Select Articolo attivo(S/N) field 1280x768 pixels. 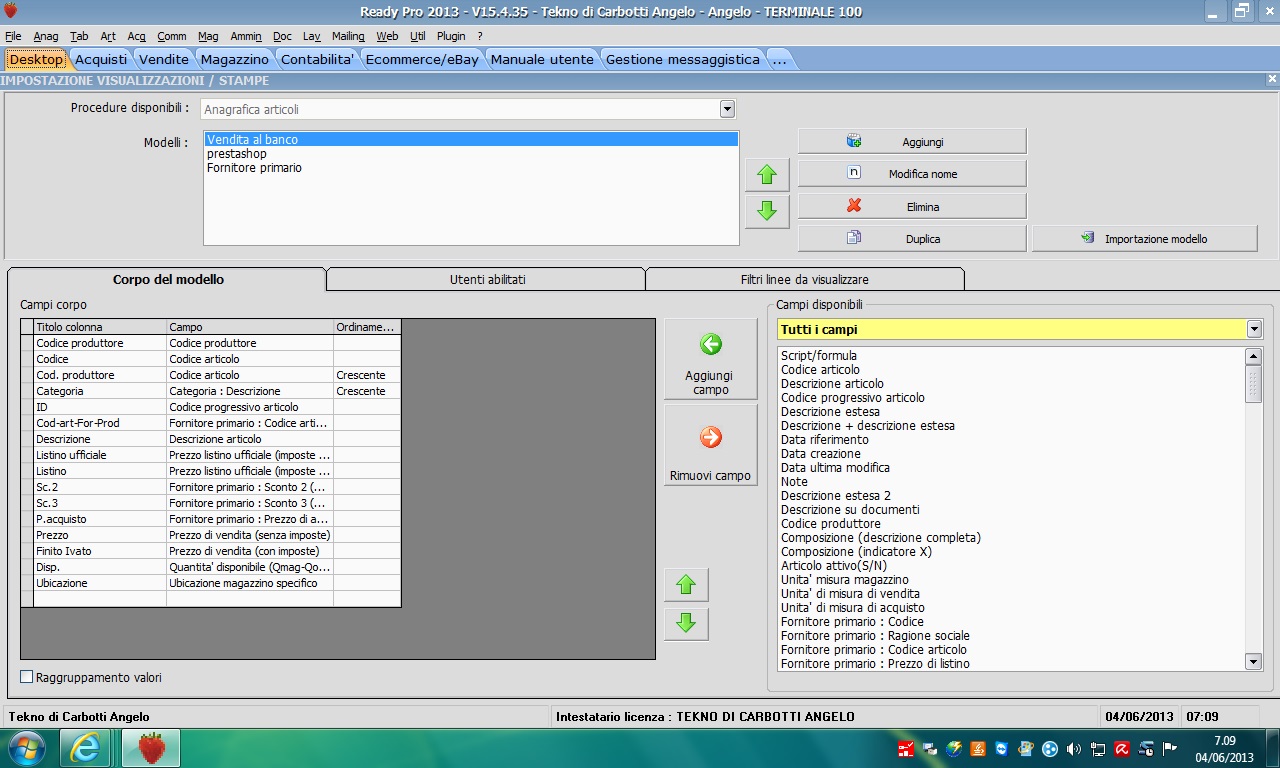(1012, 565)
